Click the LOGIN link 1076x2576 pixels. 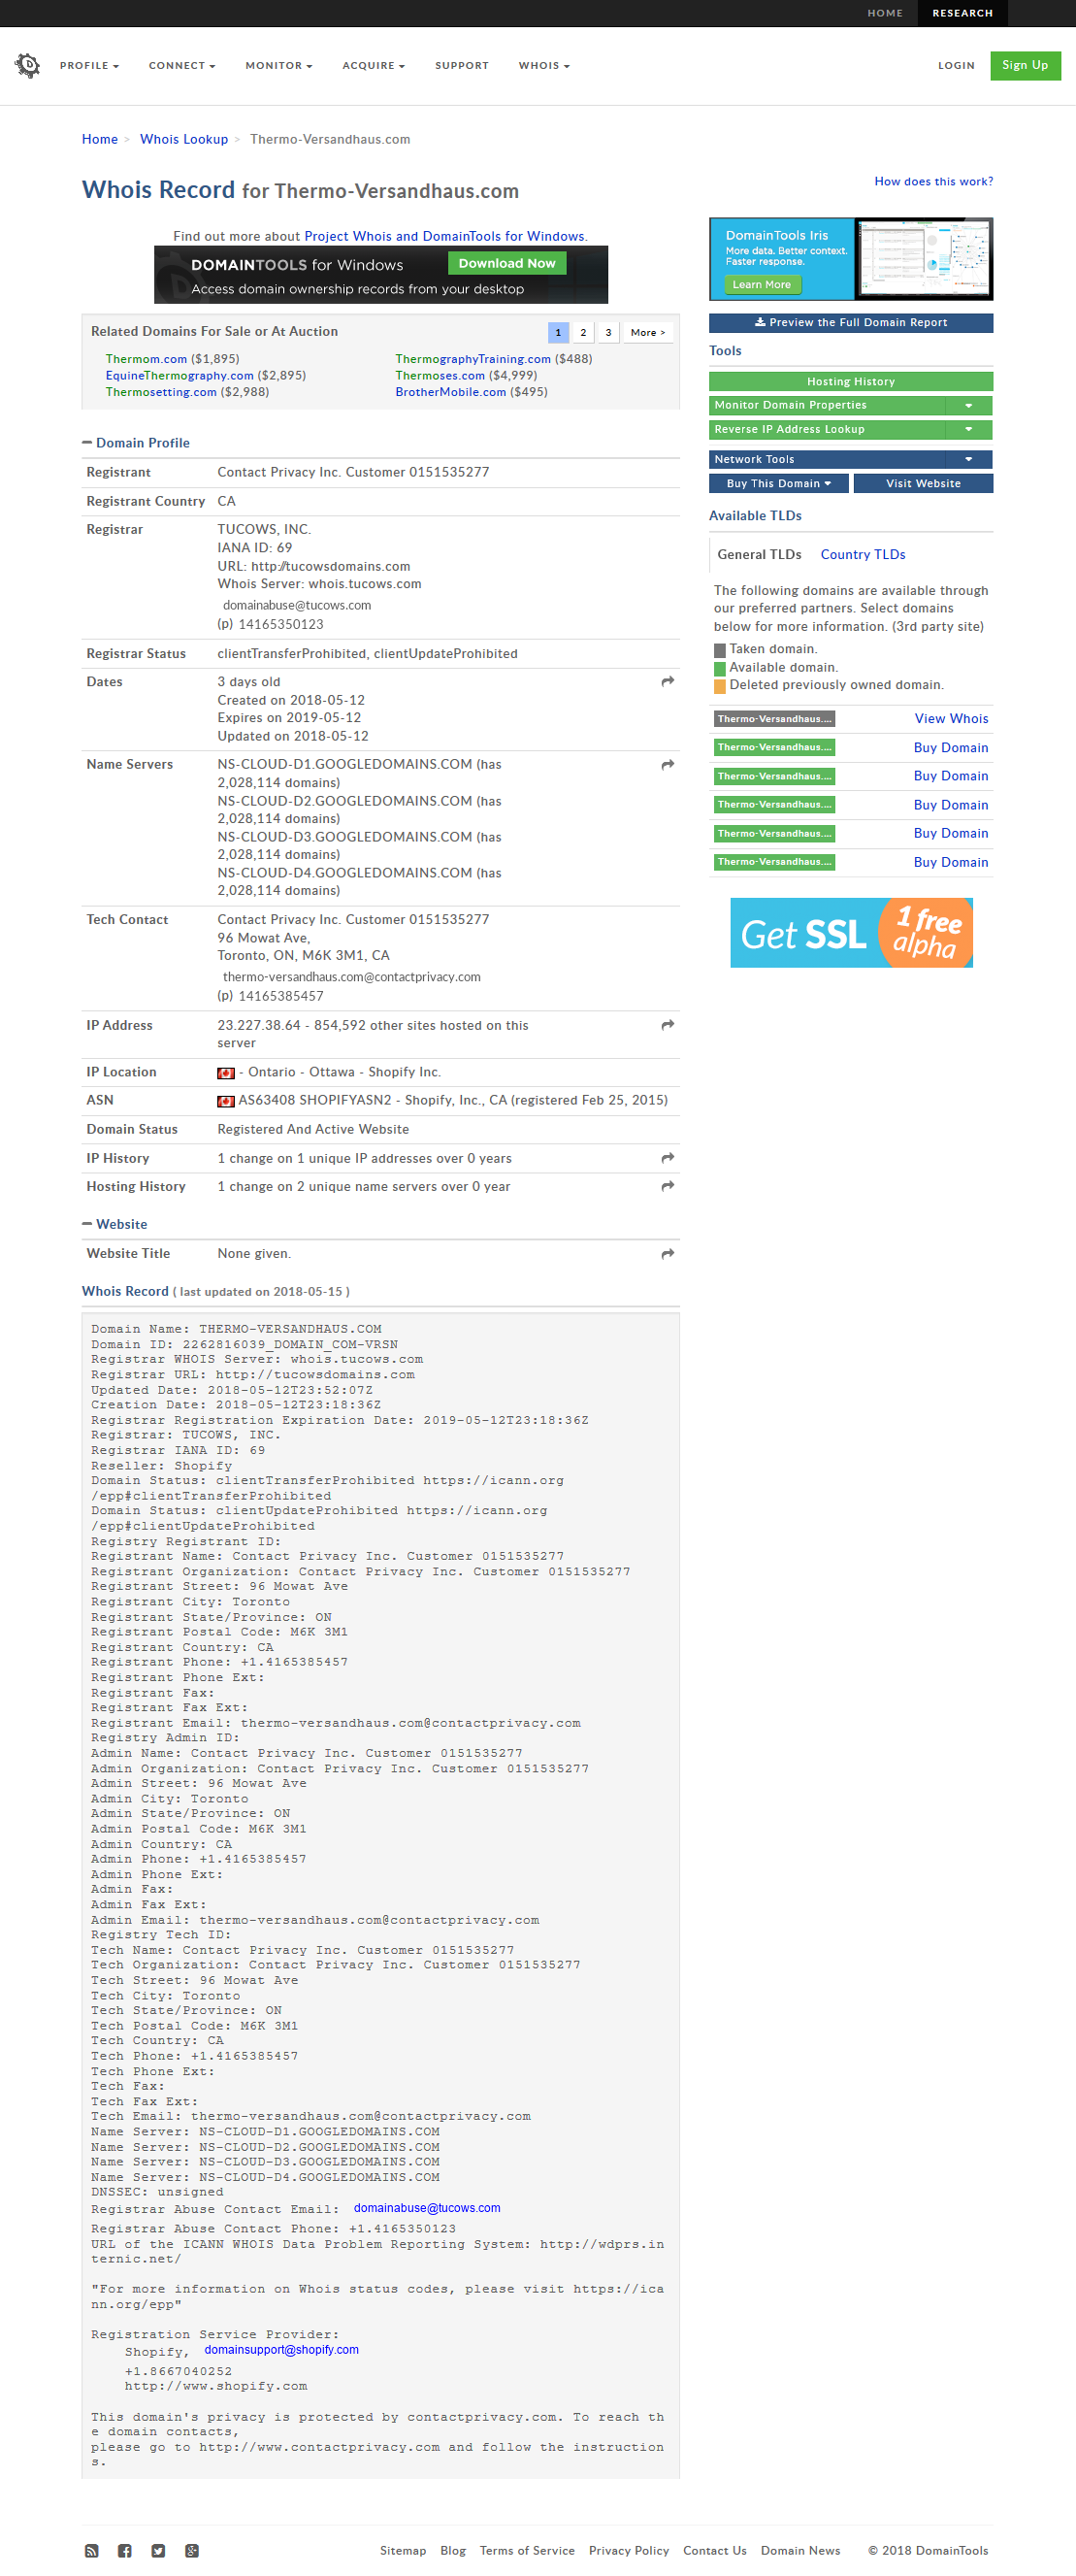tap(956, 66)
